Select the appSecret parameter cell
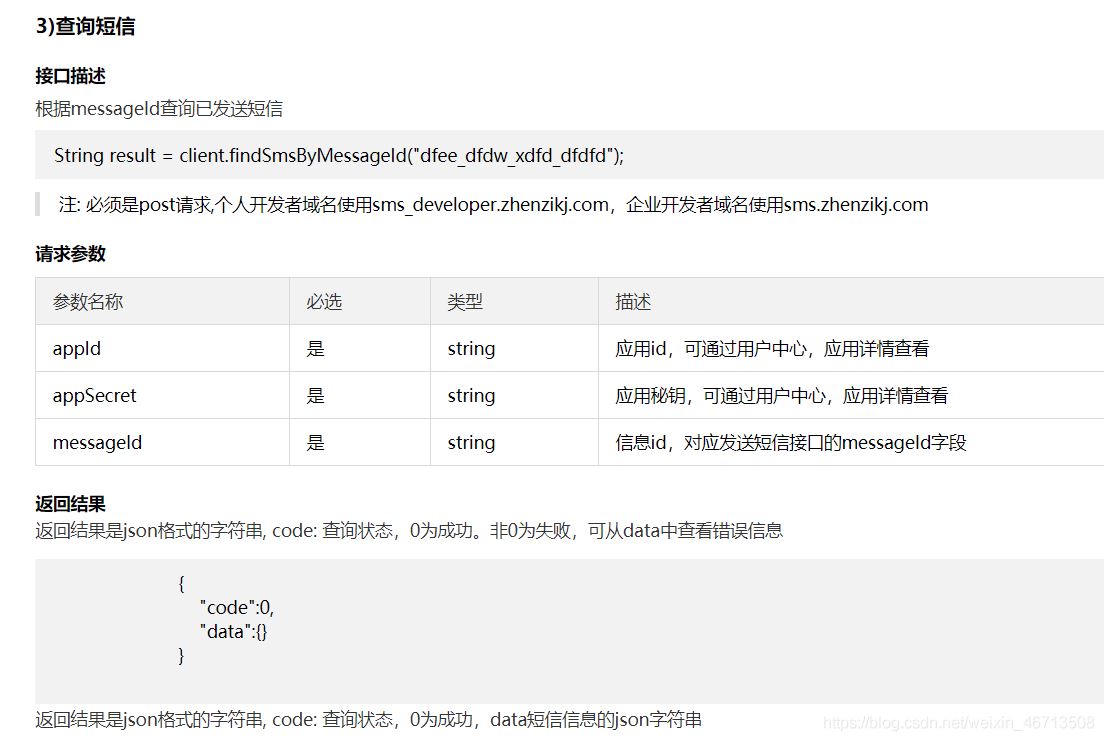Viewport: 1104px width, 741px height. point(93,395)
